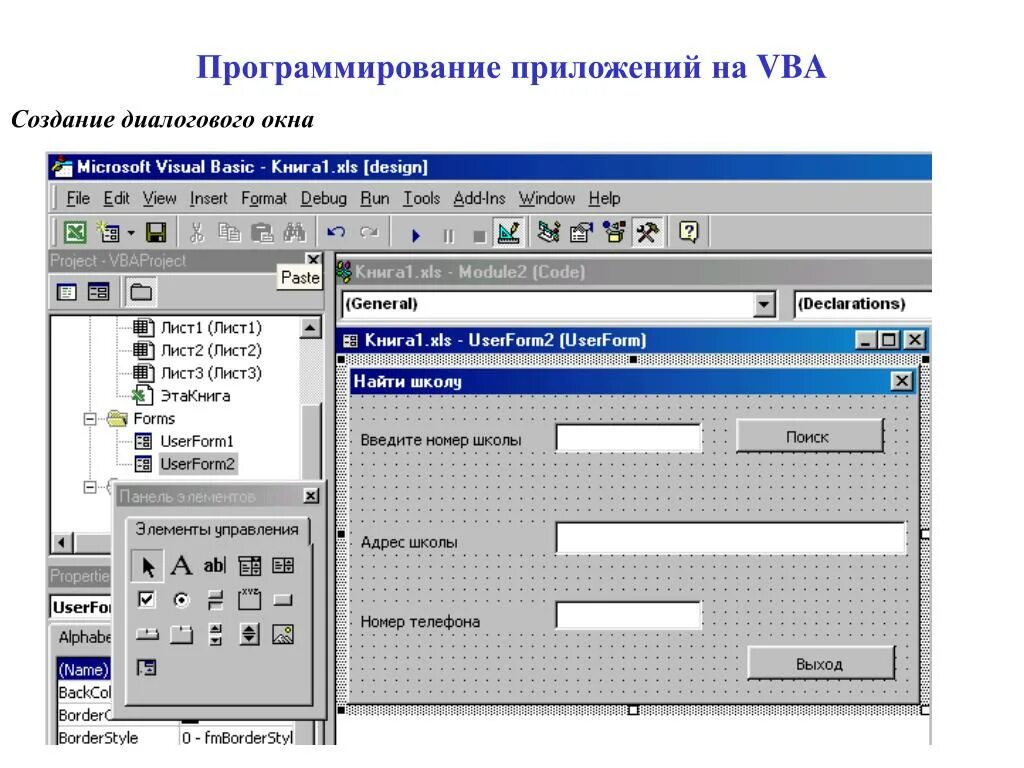Open the Debug menu

323,198
